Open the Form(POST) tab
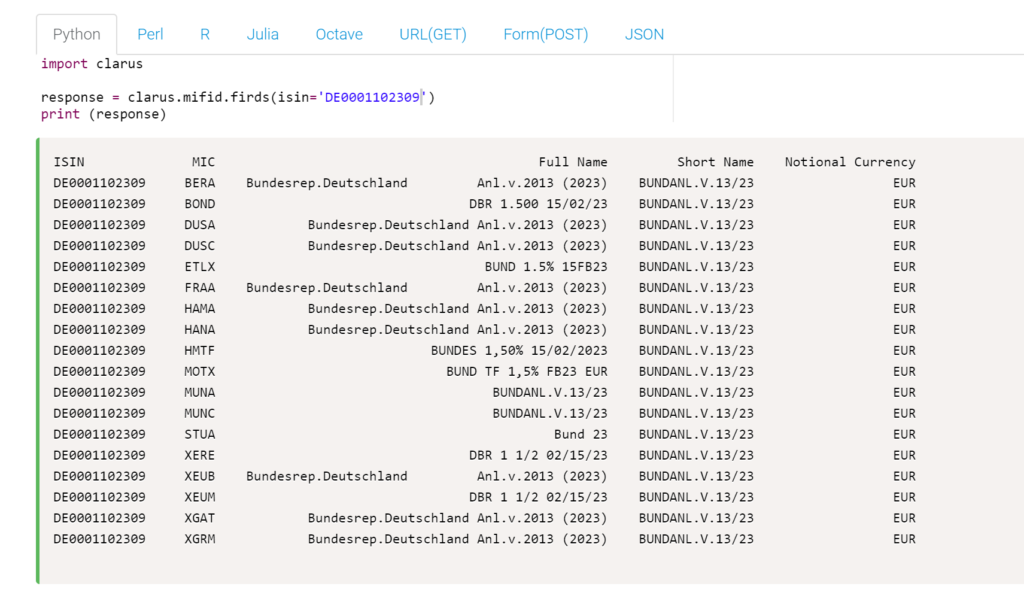Screen dimensions: 1024x602 point(546,35)
